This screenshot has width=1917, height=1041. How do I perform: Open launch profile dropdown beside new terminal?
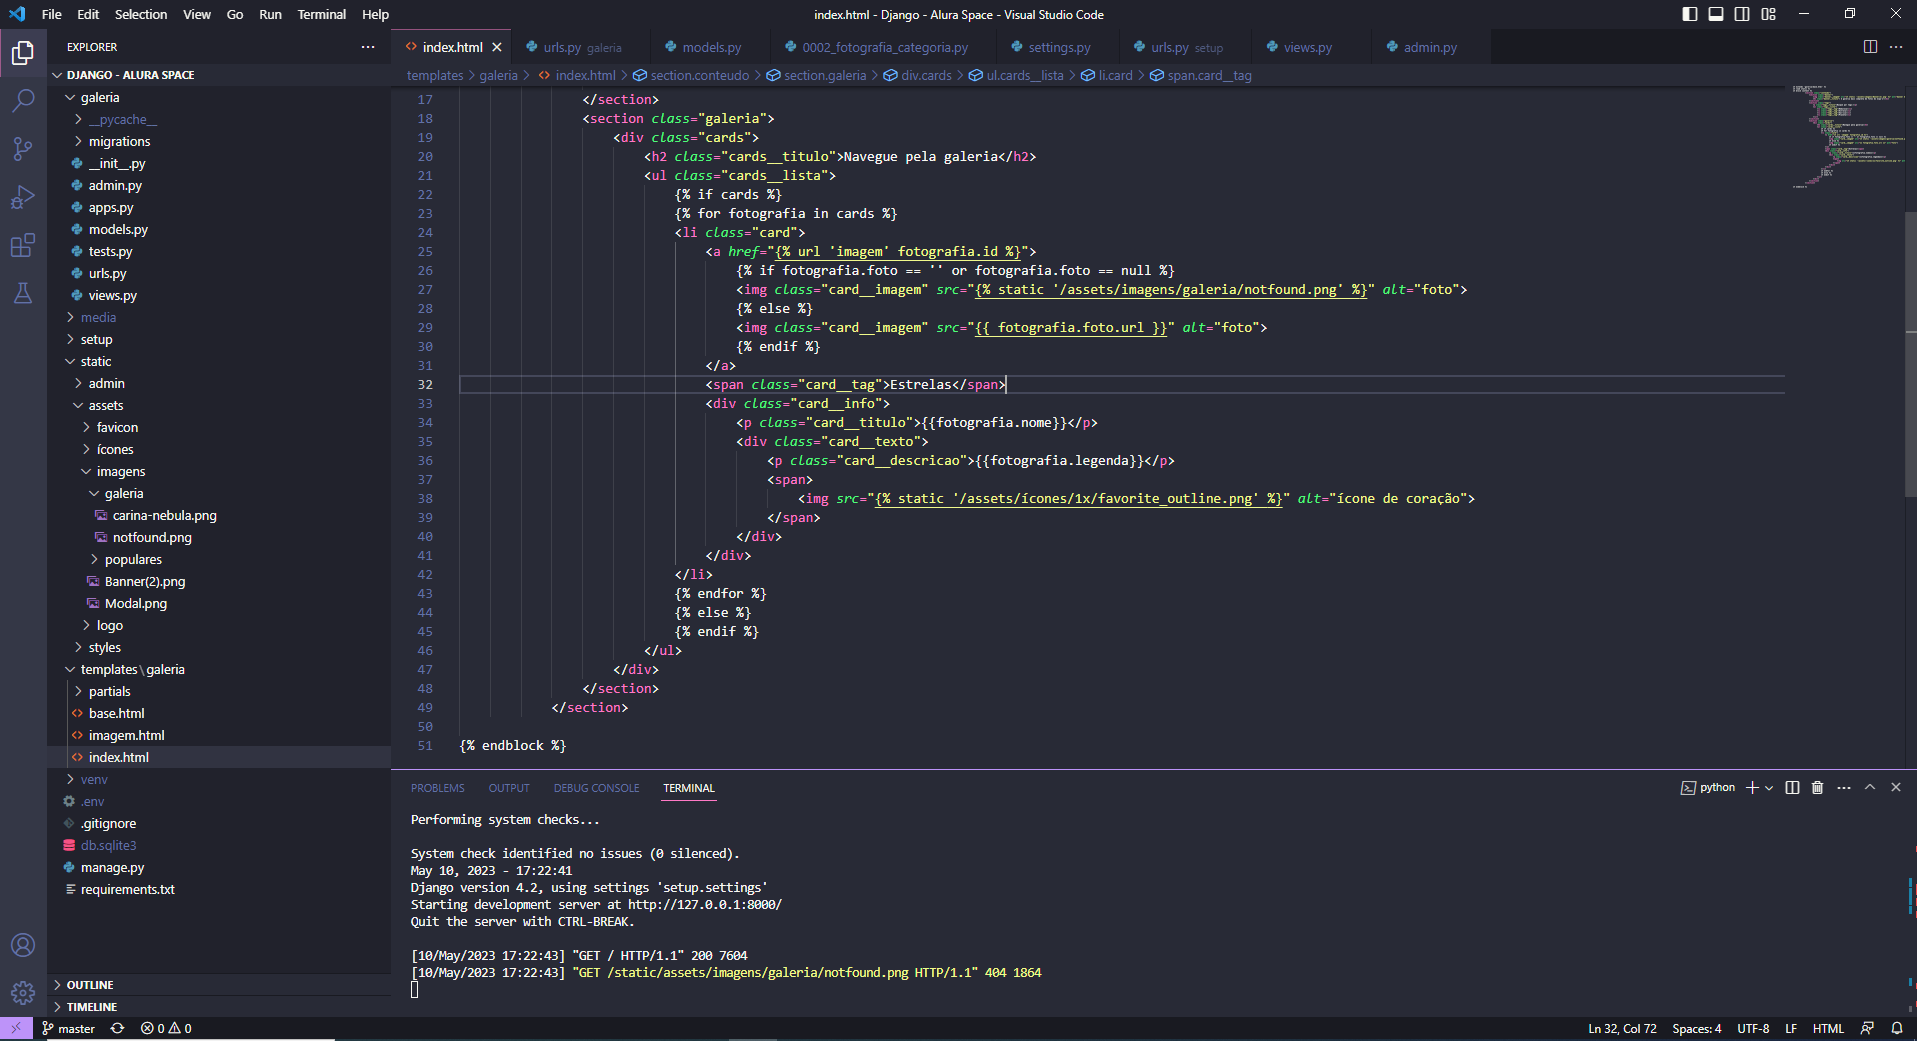[1769, 788]
